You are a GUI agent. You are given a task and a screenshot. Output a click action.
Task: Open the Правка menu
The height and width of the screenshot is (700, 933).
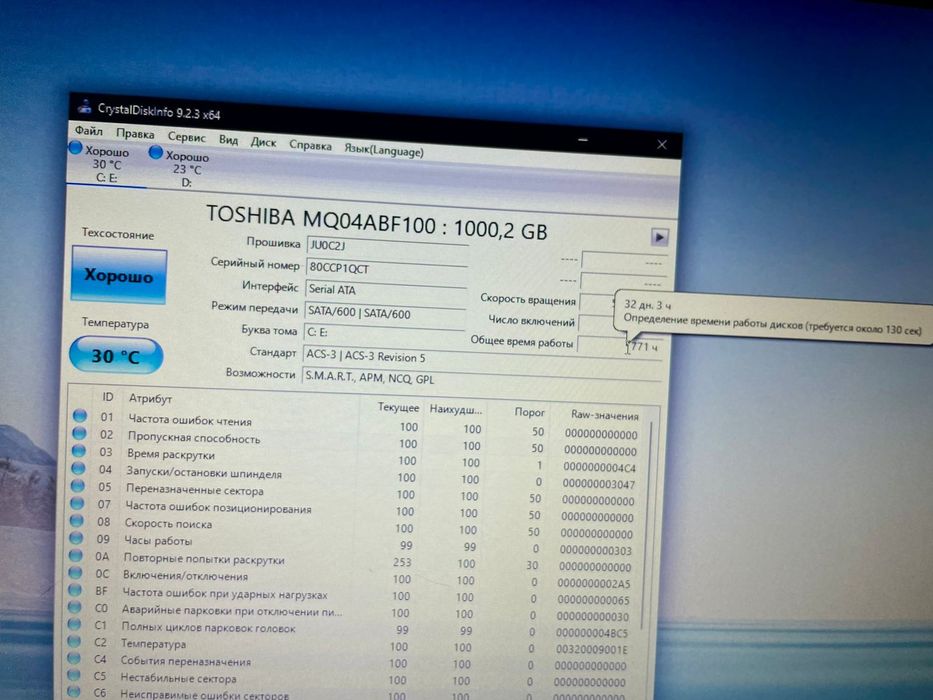pyautogui.click(x=135, y=134)
